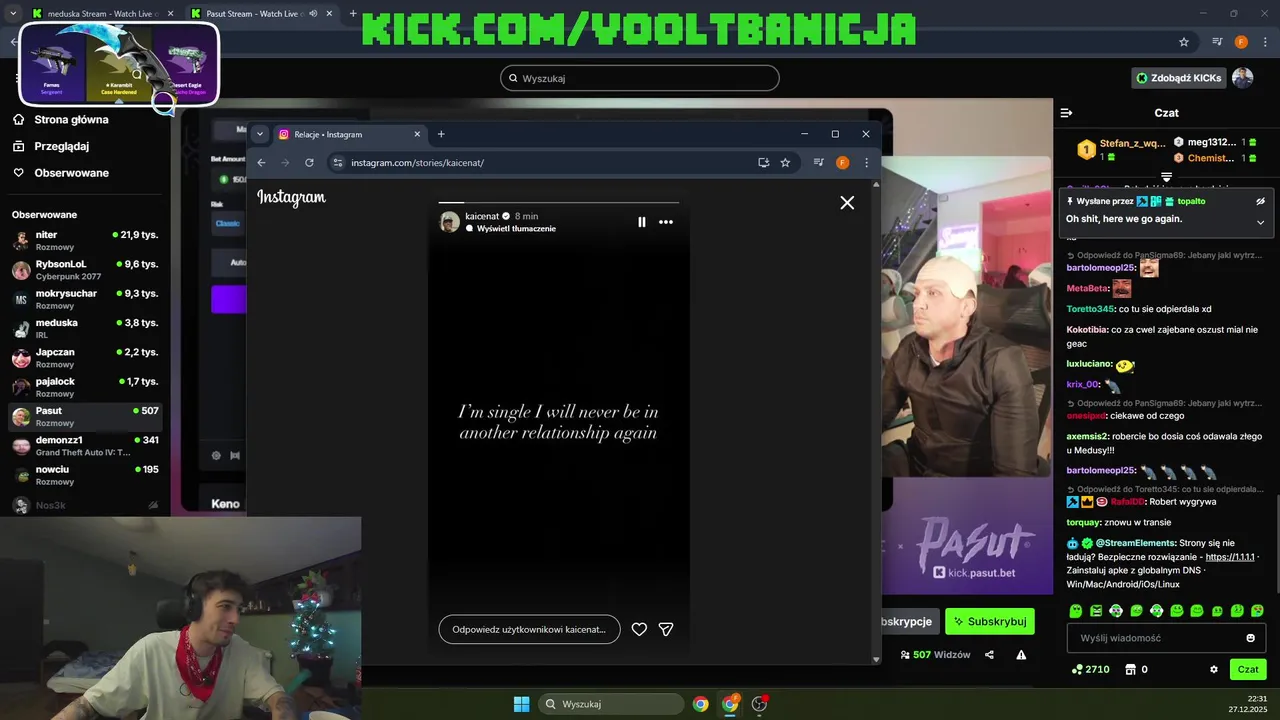The width and height of the screenshot is (1280, 720).
Task: Open background browser tab list dropdown
Action: 11,14
